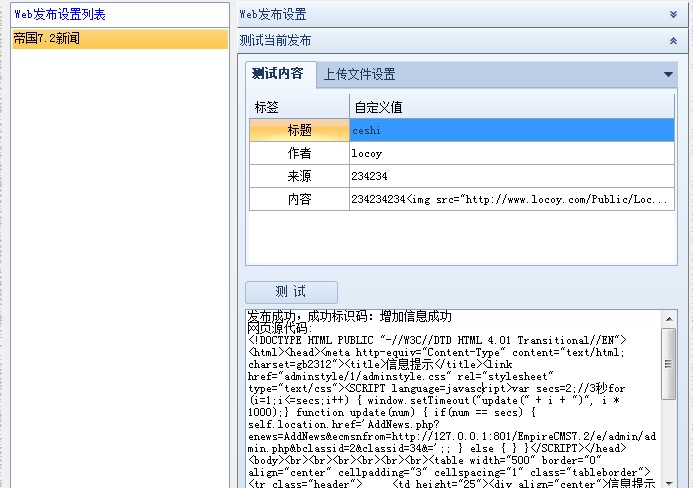The width and height of the screenshot is (693, 488).
Task: Edit the locoy author value cell
Action: tap(512, 153)
